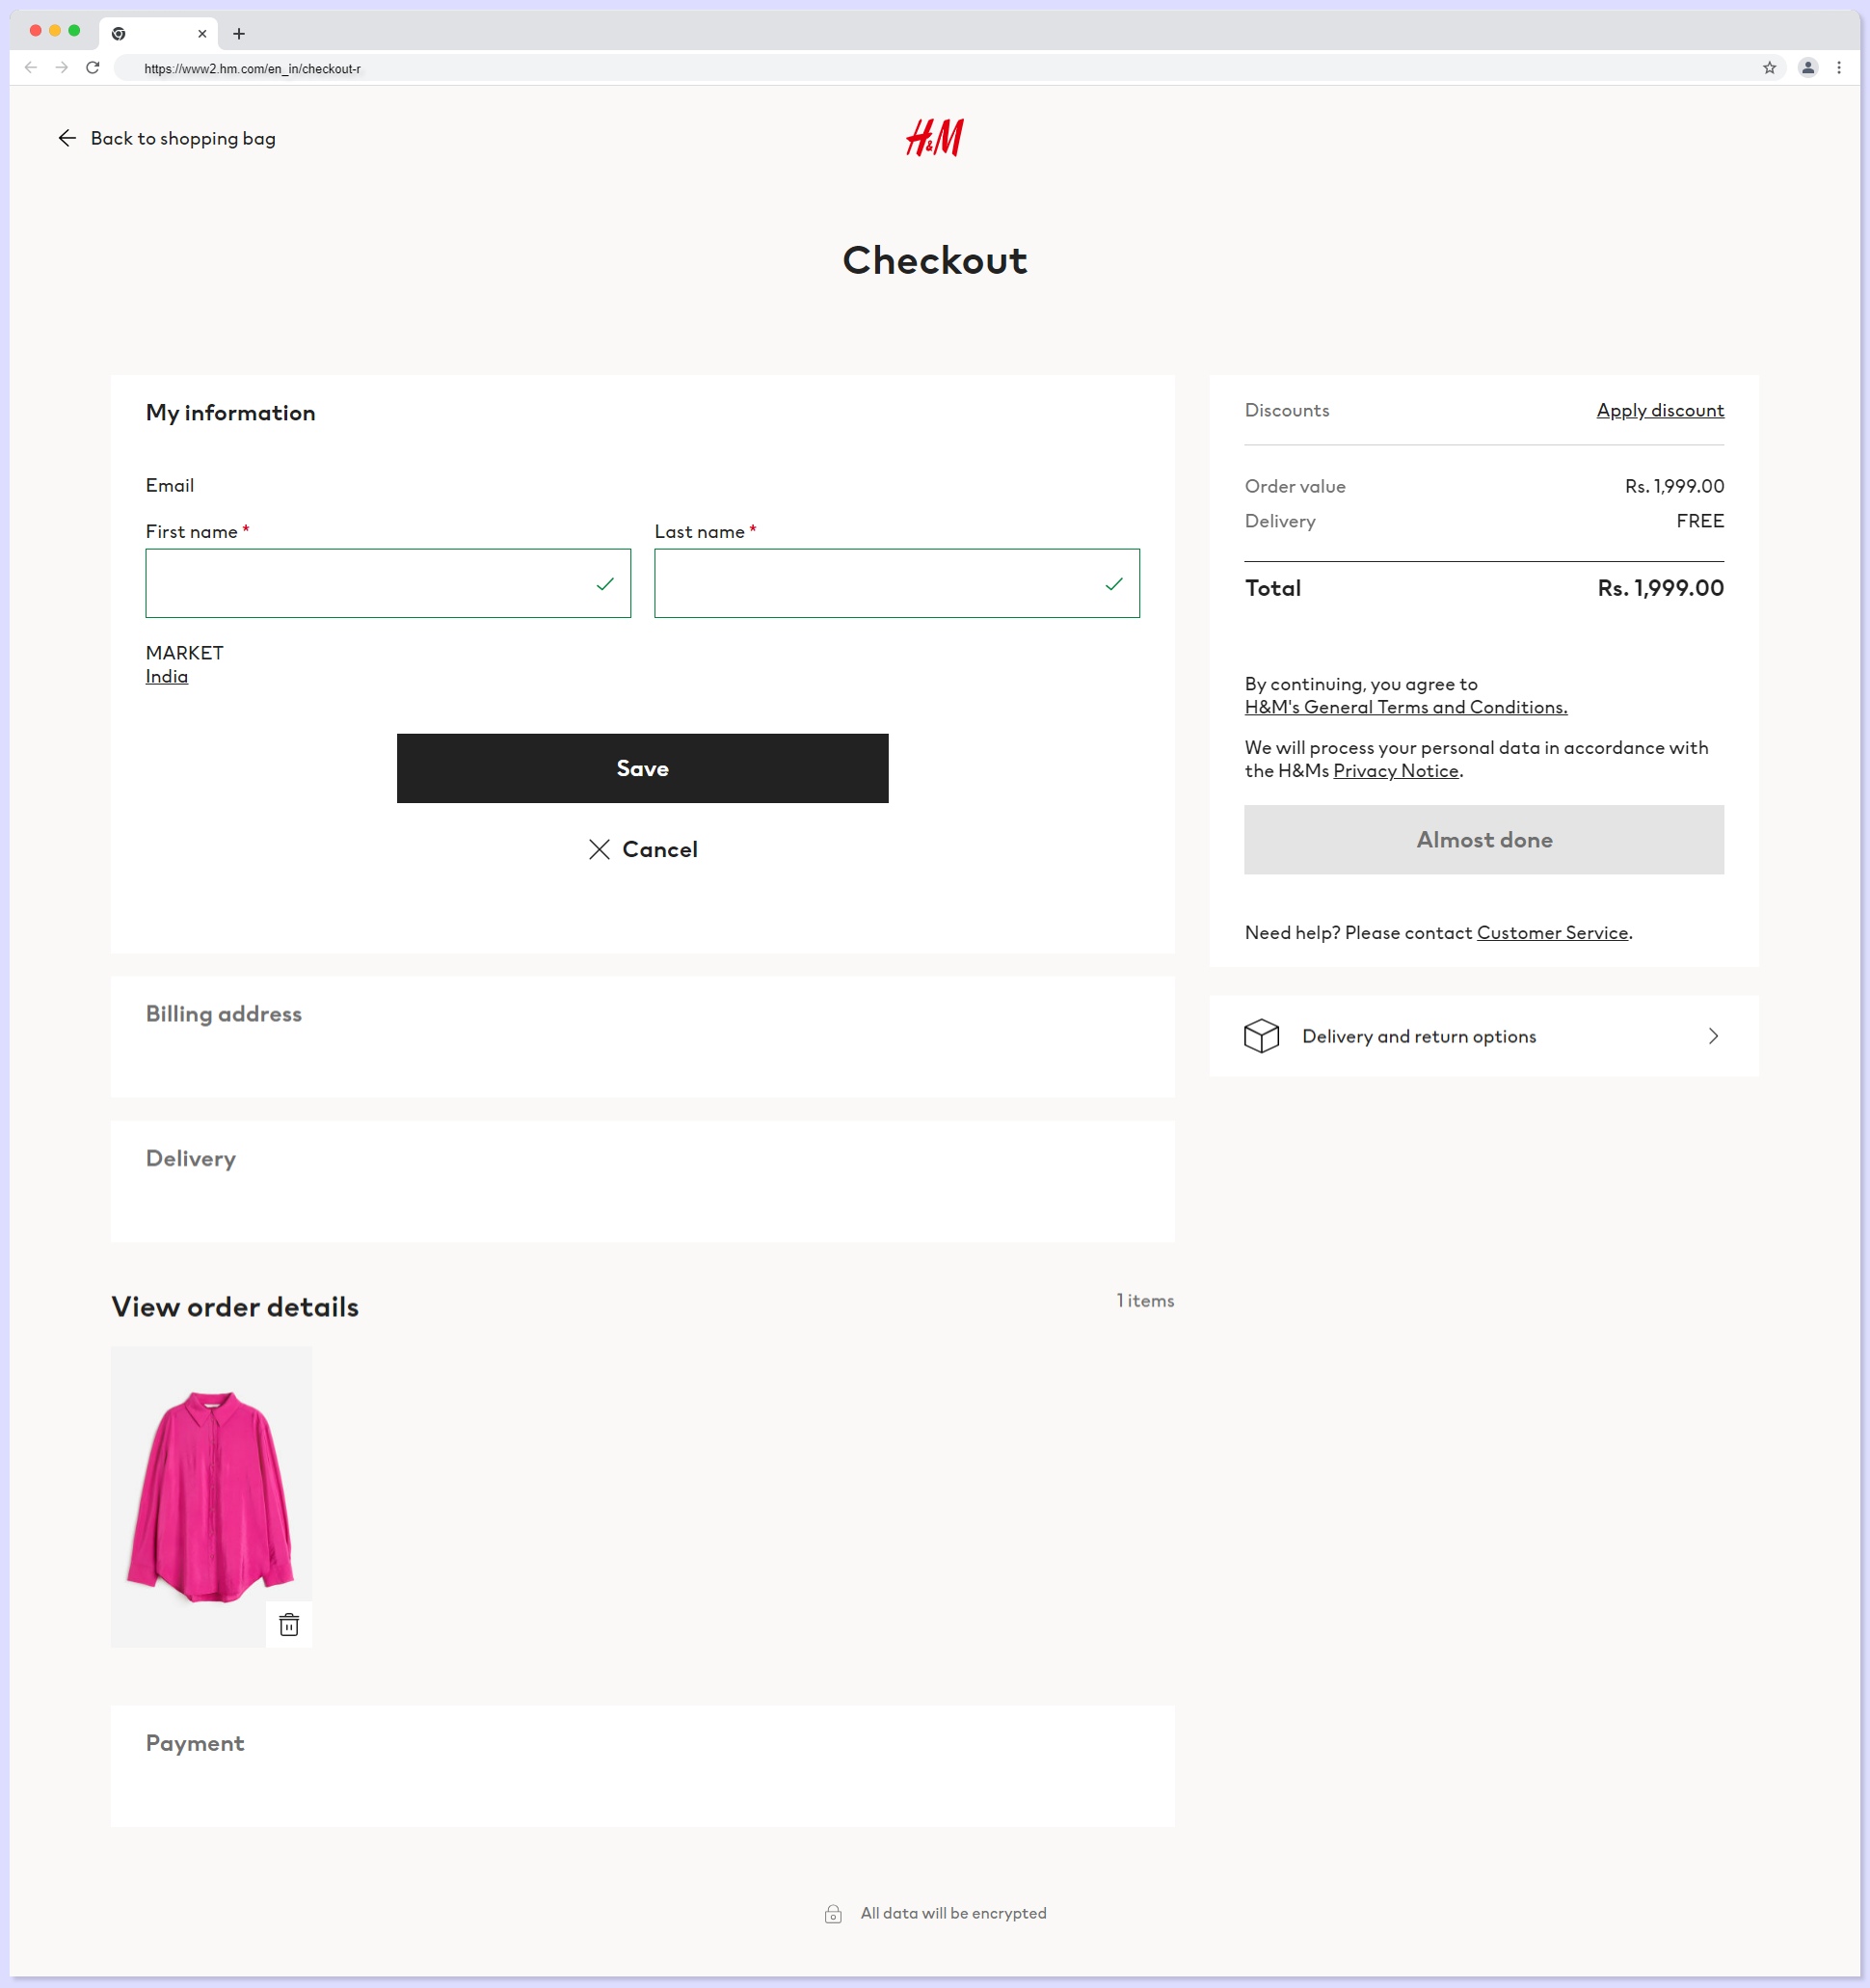Focus the First name field
Image resolution: width=1870 pixels, height=1988 pixels.
(x=388, y=583)
